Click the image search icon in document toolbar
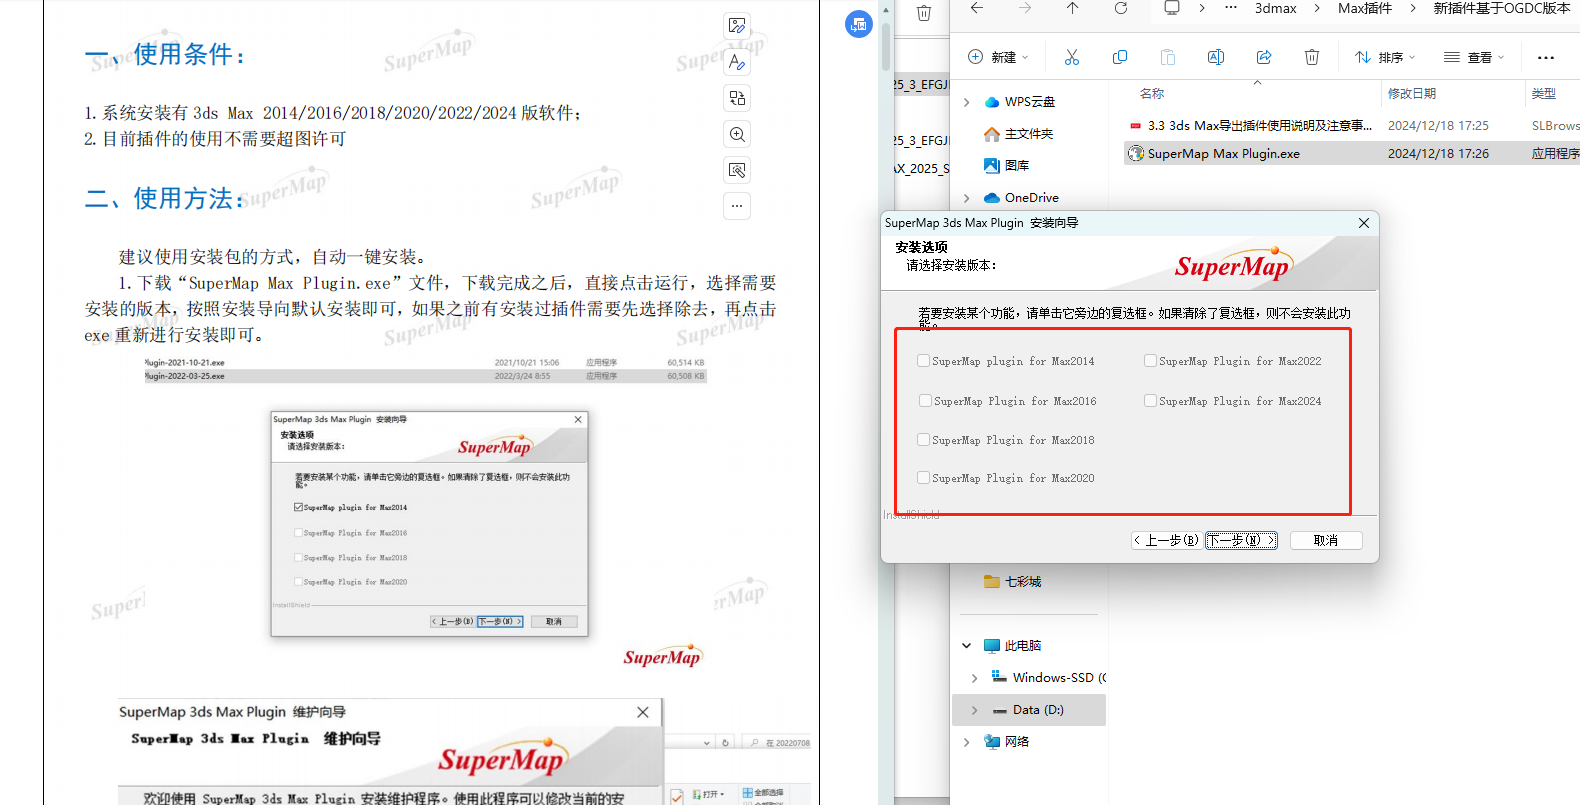The image size is (1580, 805). 737,170
